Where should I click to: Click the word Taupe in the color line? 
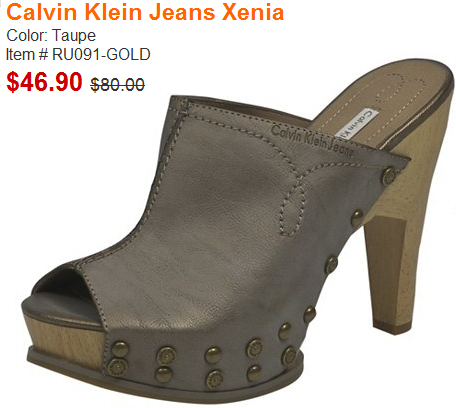[x=74, y=36]
